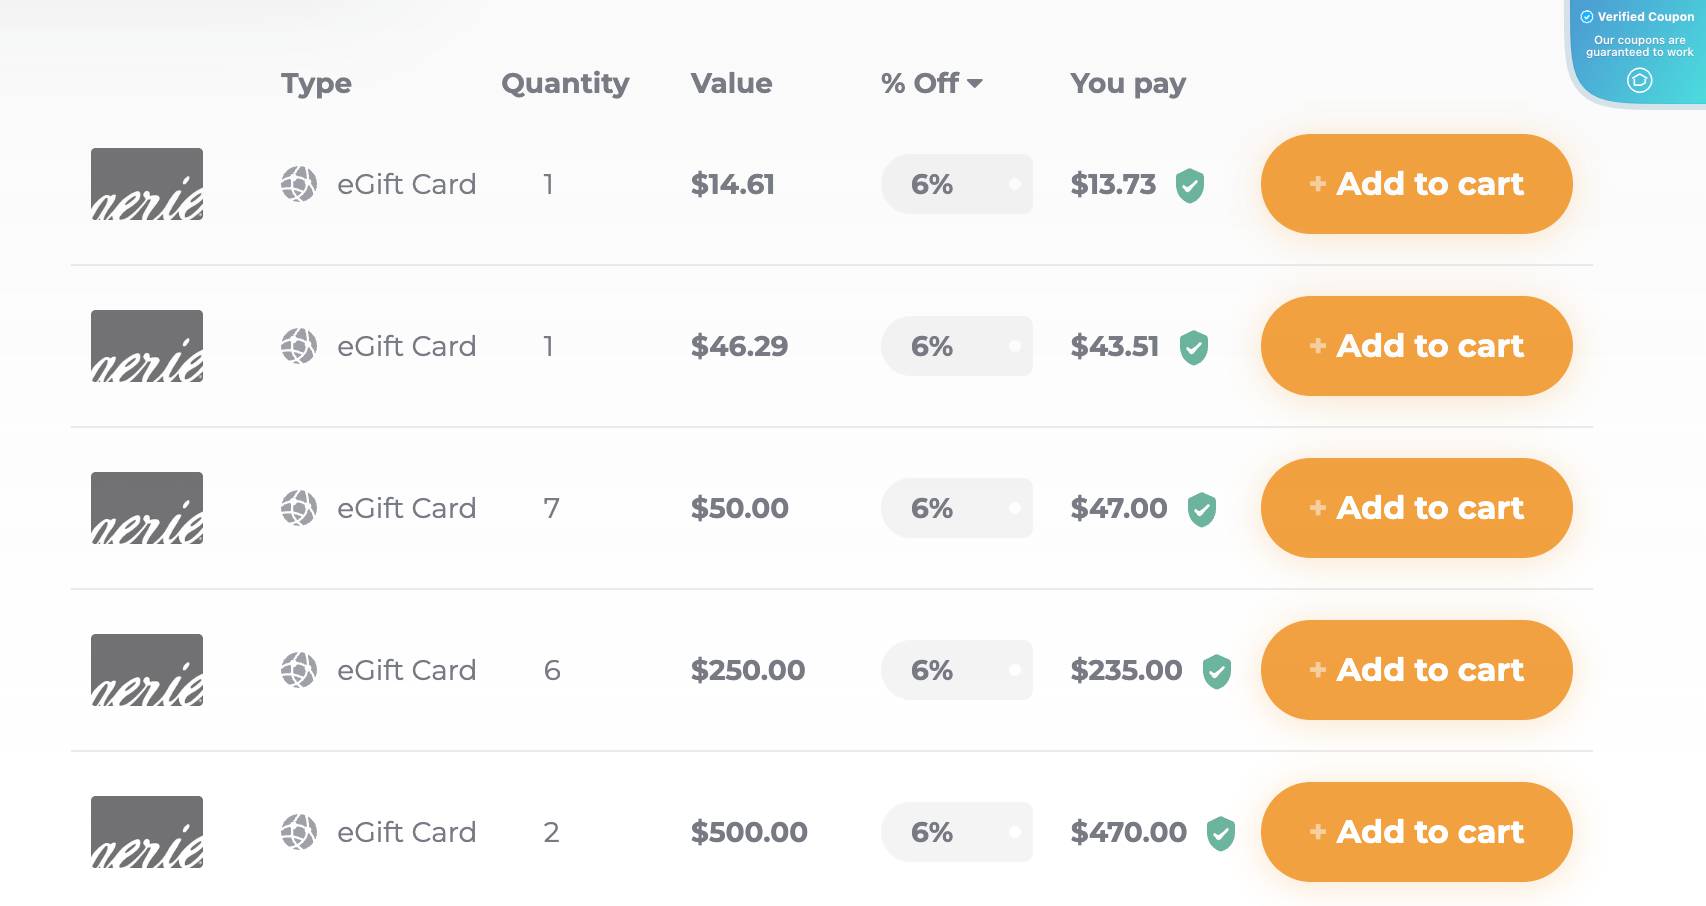The width and height of the screenshot is (1706, 906).
Task: Add the $14.61 eGift Card to cart
Action: tap(1416, 184)
